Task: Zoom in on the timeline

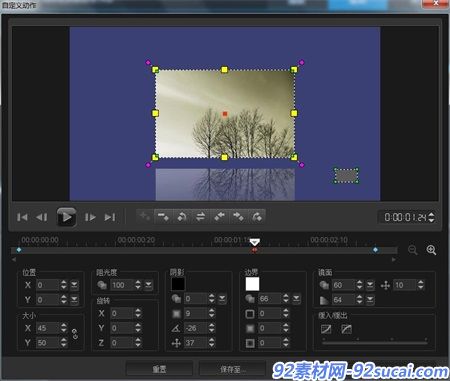Action: coord(431,250)
